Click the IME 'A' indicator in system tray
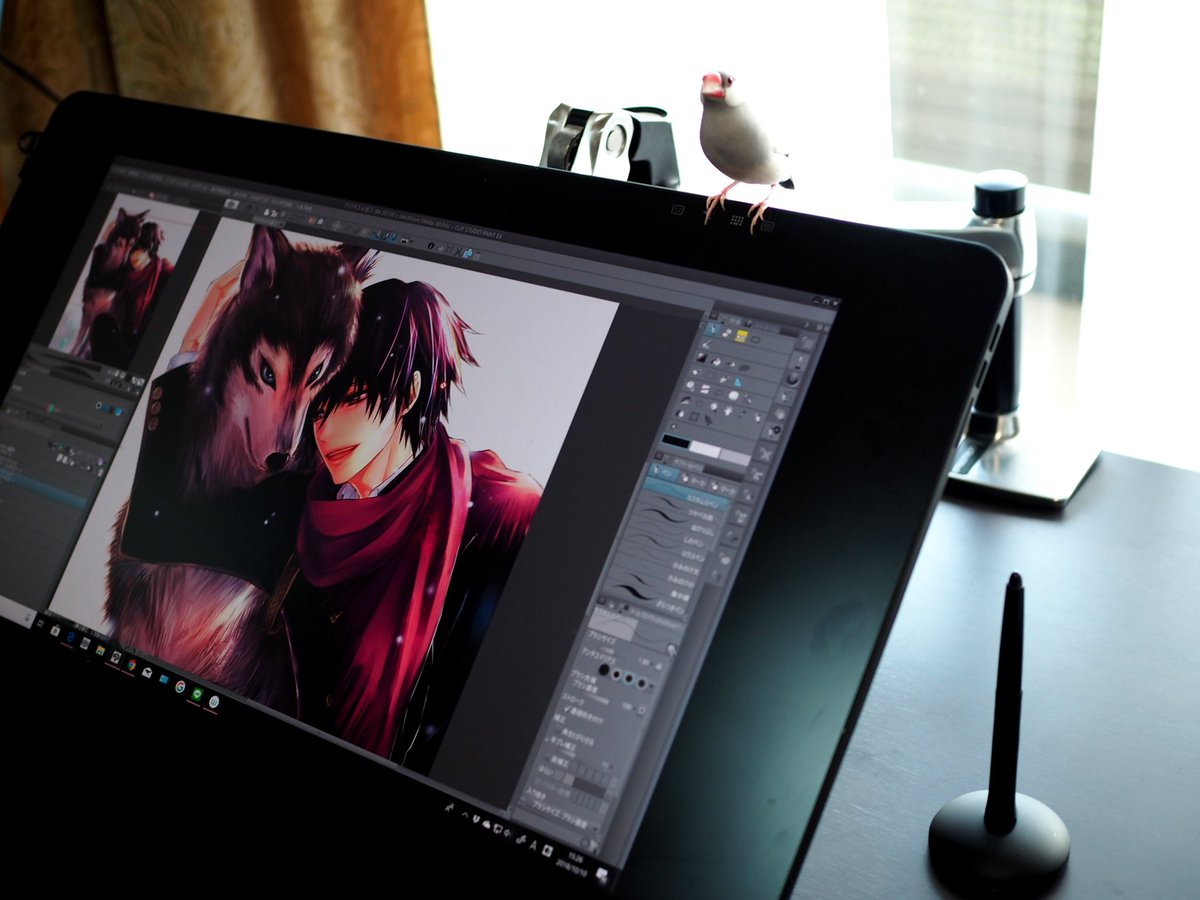1200x900 pixels. [x=533, y=845]
